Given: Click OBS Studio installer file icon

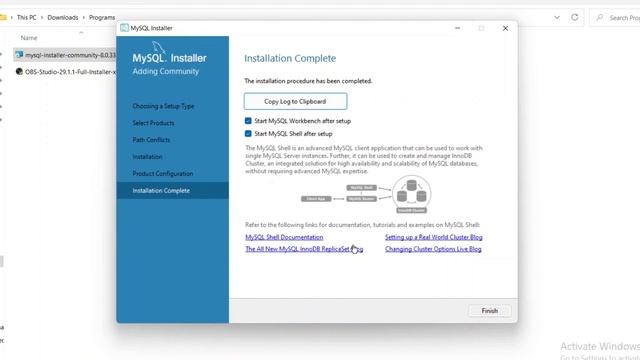Looking at the screenshot, I should pyautogui.click(x=19, y=71).
